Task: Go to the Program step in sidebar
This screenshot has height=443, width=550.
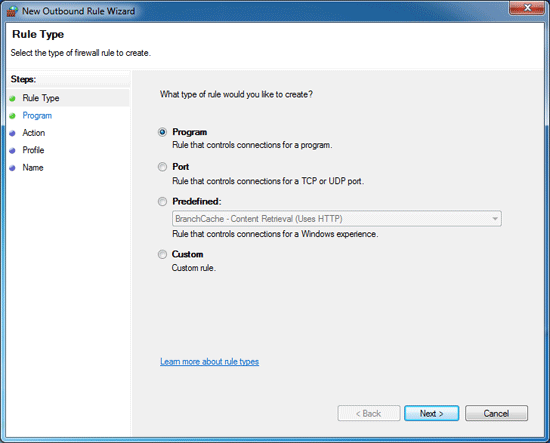Action: tap(37, 116)
